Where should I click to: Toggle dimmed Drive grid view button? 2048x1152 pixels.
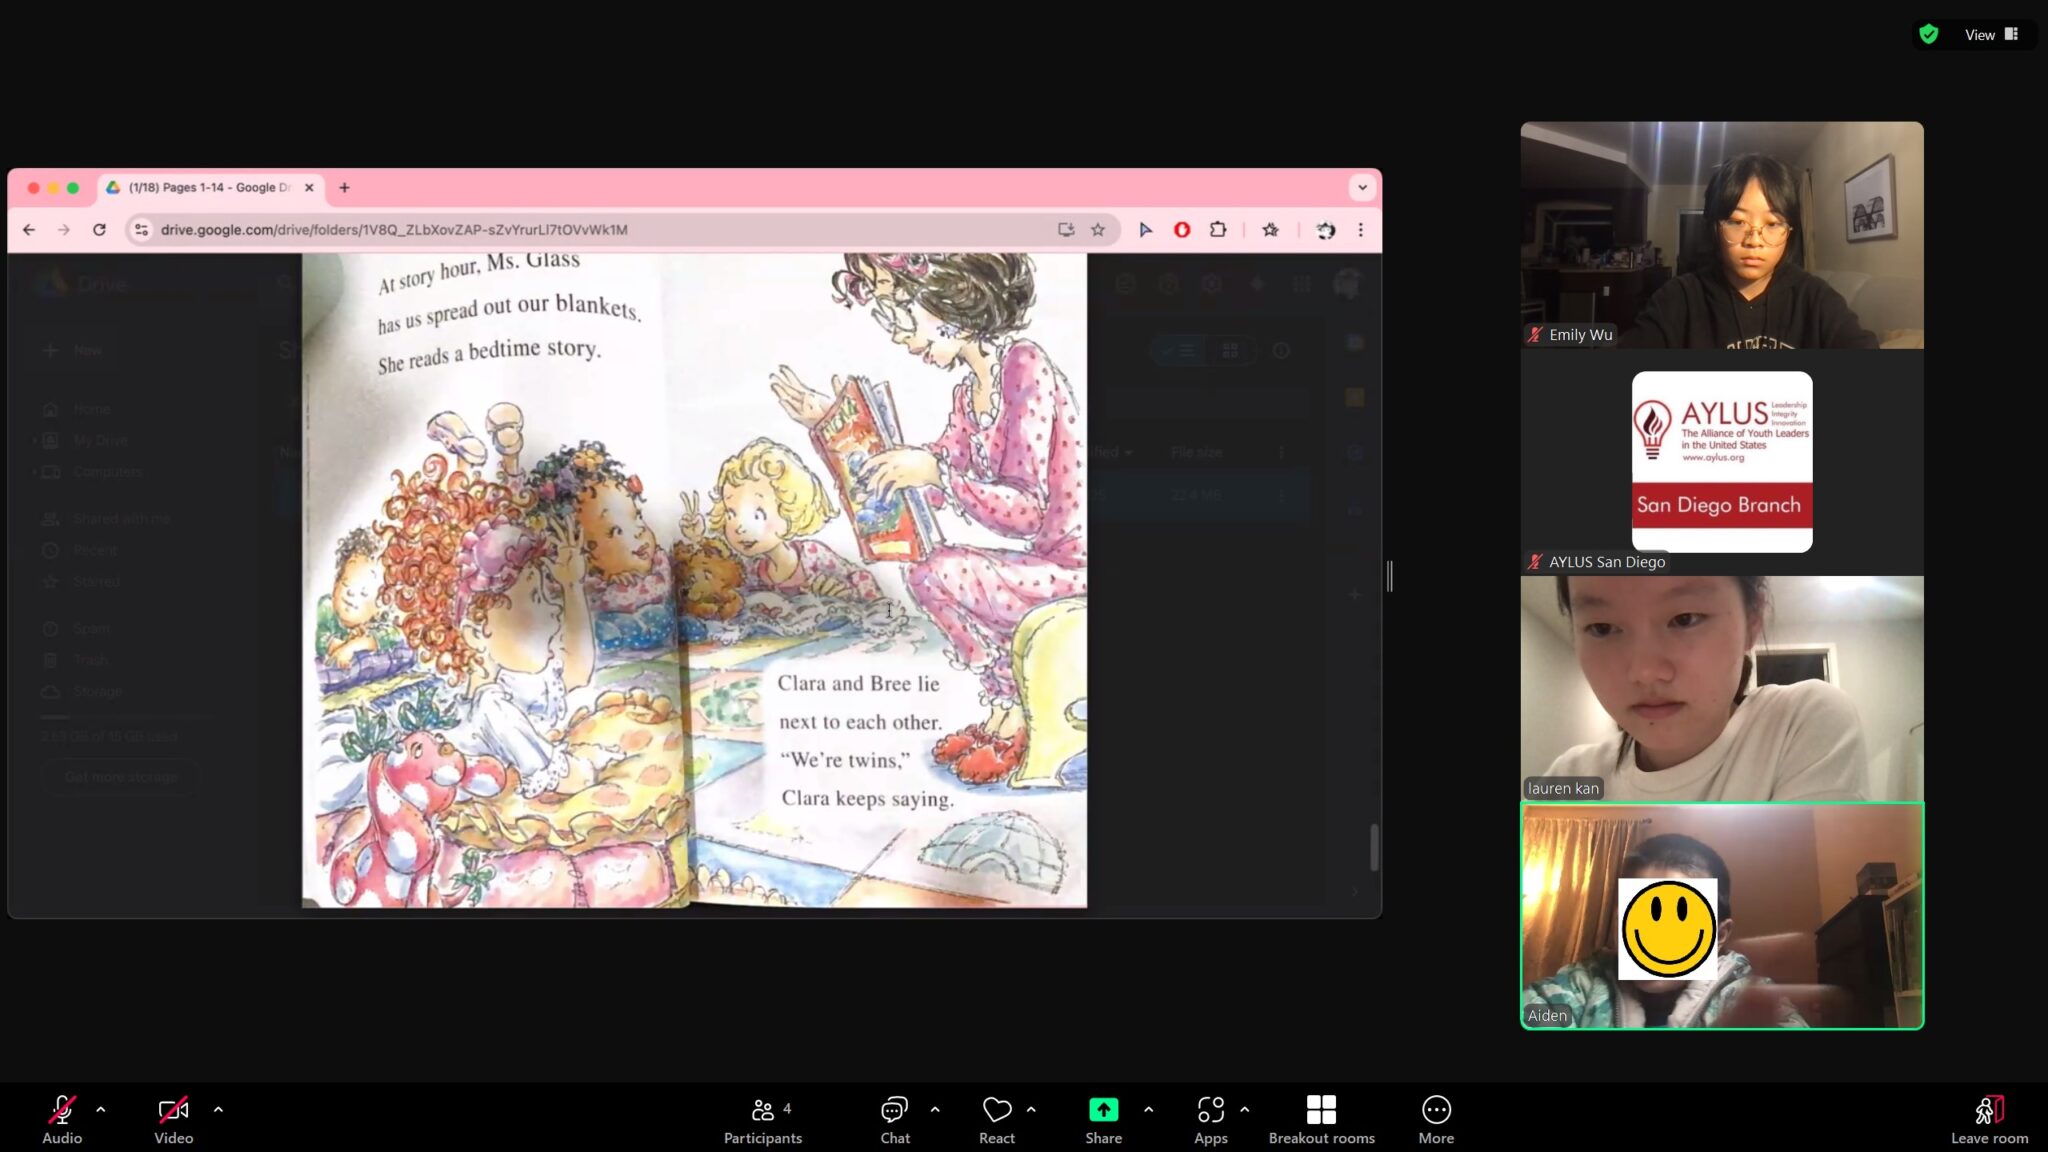pyautogui.click(x=1230, y=351)
